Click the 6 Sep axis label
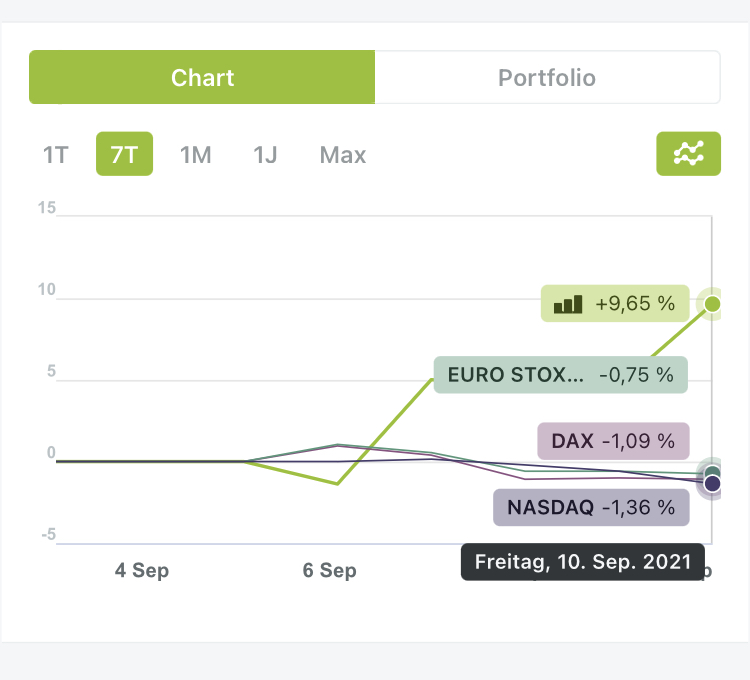 [x=330, y=571]
